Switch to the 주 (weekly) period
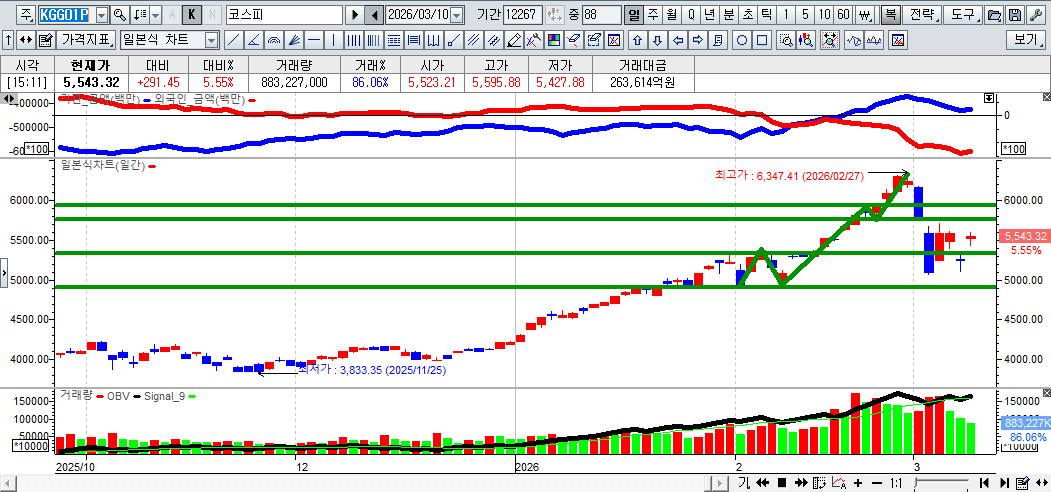Screen dimensions: 1051x492 [652, 15]
